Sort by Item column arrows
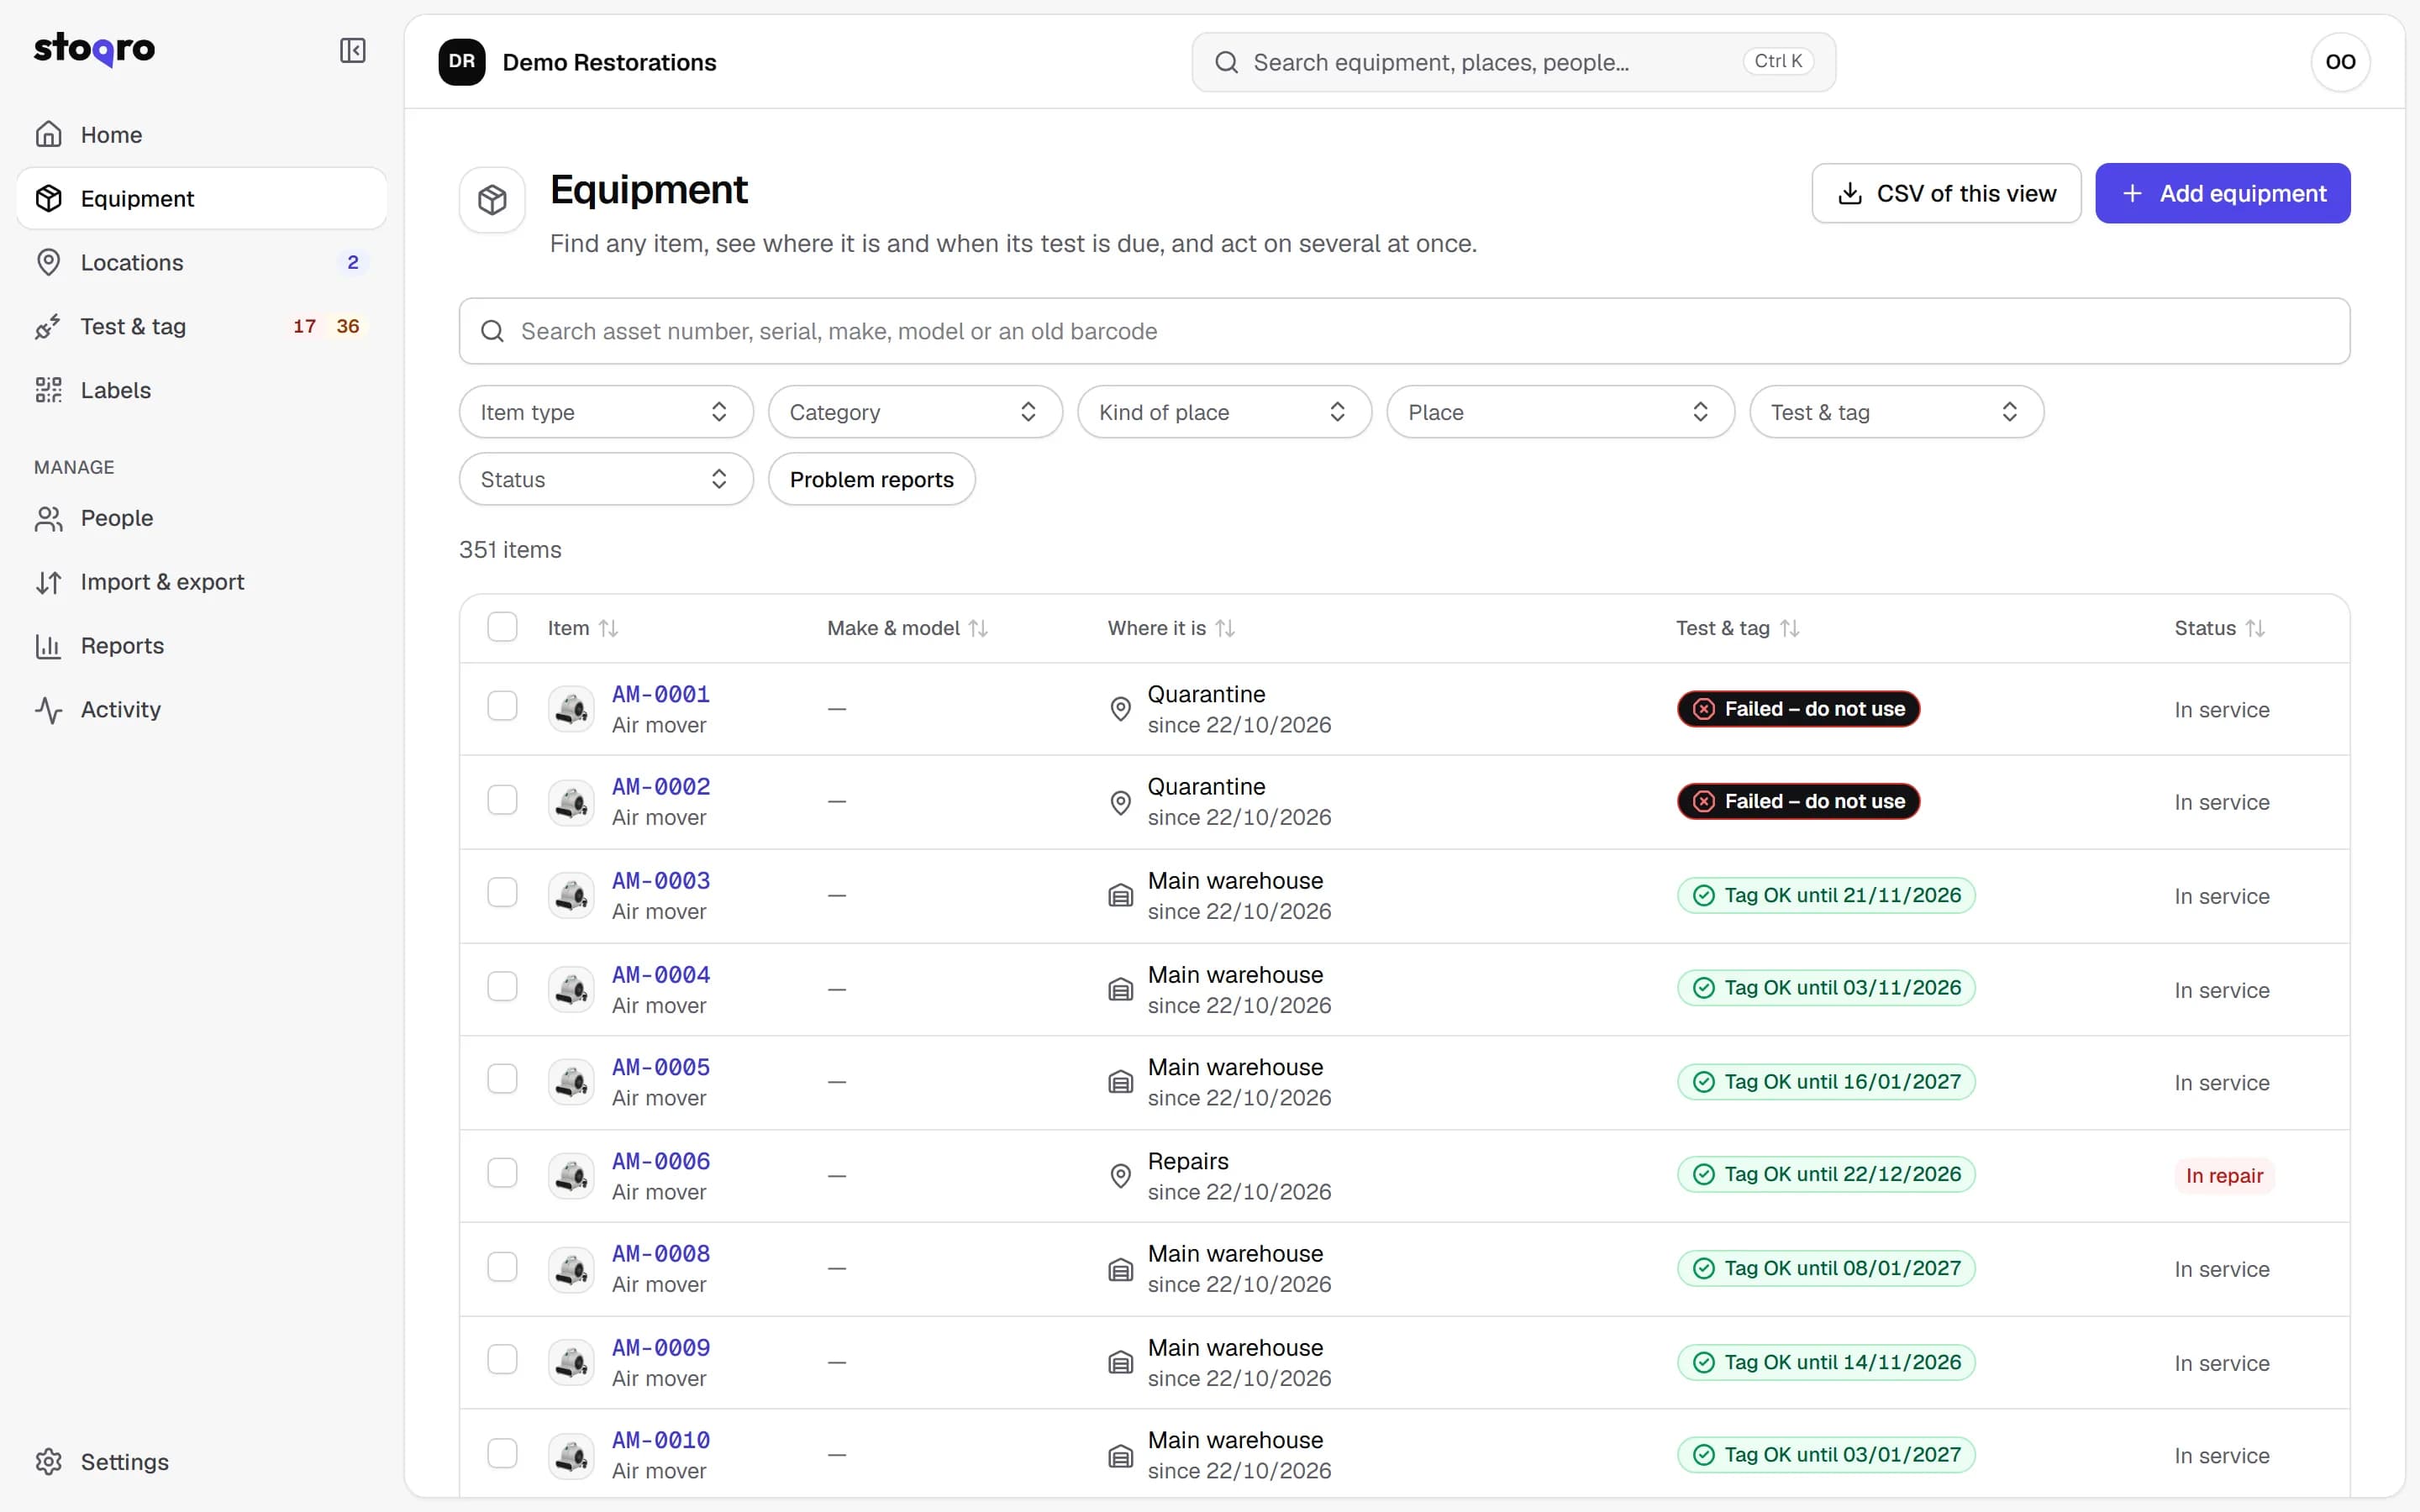Image resolution: width=2420 pixels, height=1512 pixels. tap(608, 628)
